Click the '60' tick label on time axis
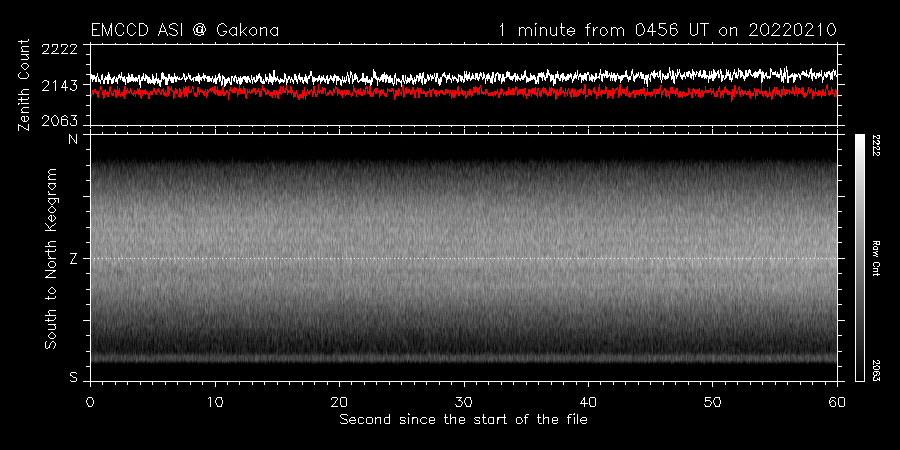 coord(837,401)
